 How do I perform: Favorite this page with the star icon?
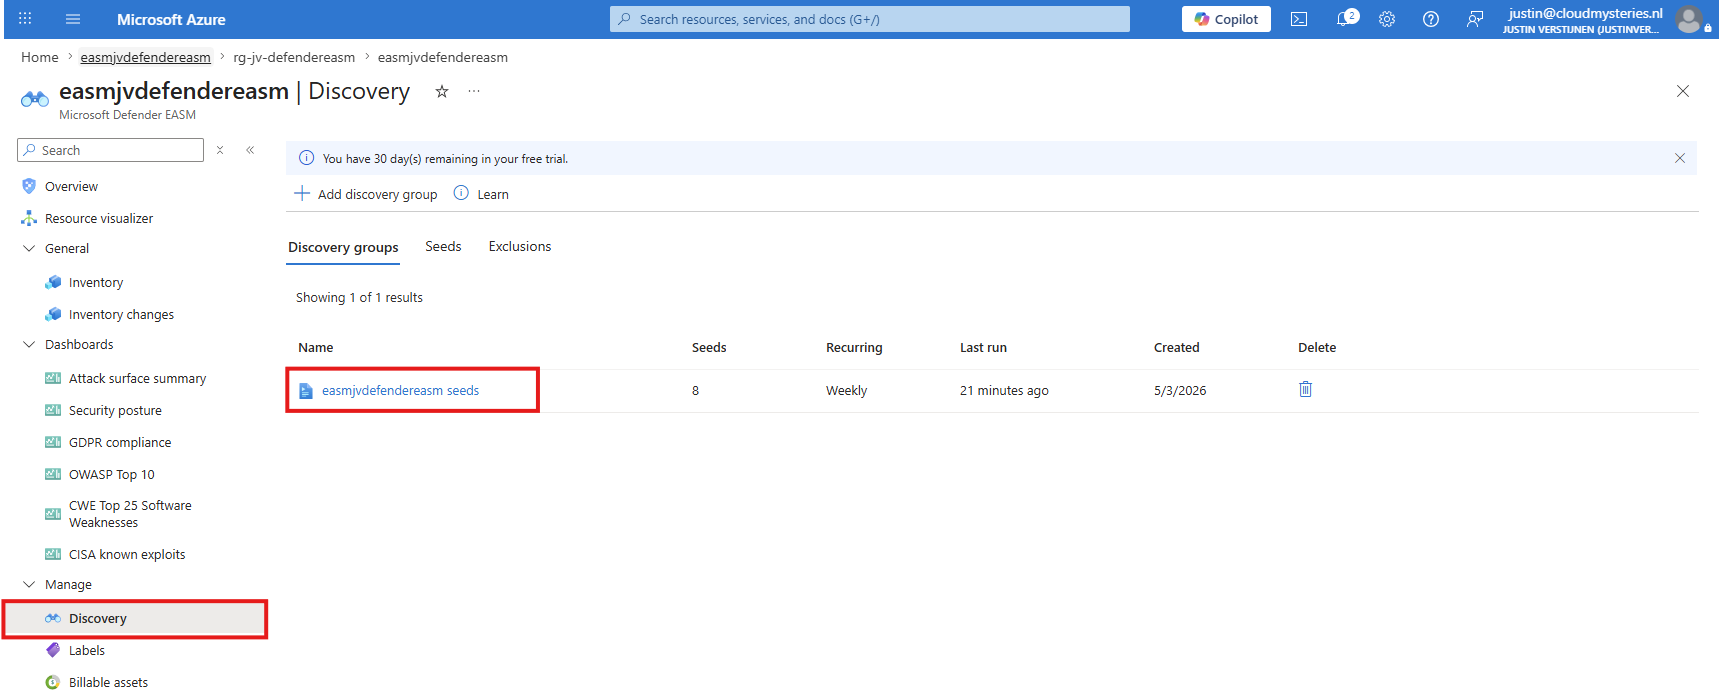[x=442, y=91]
